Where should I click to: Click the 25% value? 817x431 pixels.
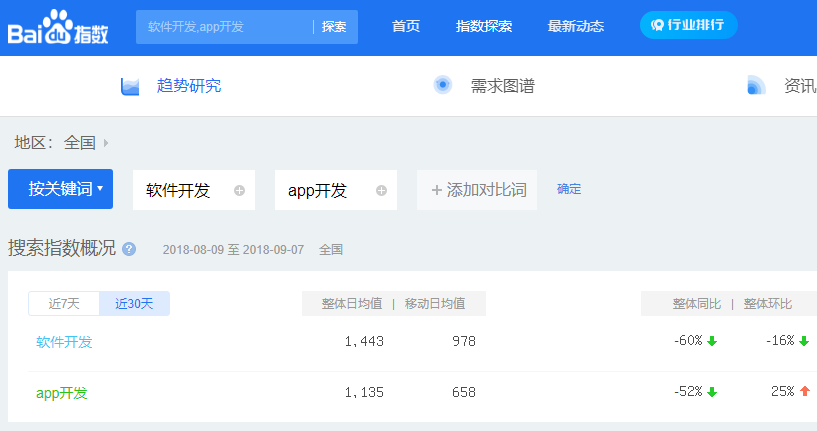click(783, 391)
